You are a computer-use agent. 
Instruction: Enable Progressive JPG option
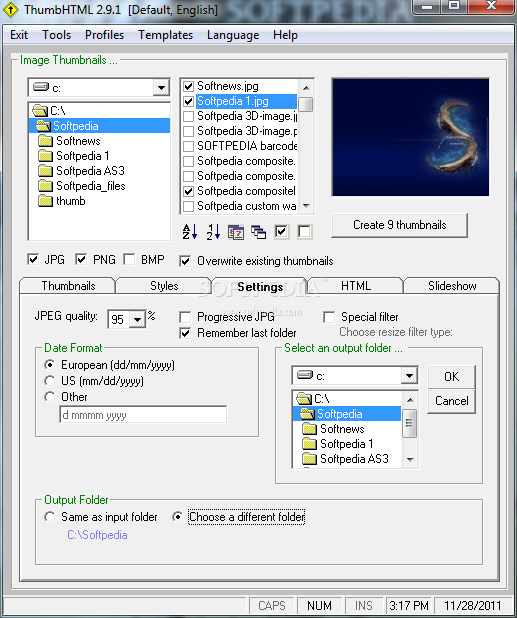tap(185, 317)
